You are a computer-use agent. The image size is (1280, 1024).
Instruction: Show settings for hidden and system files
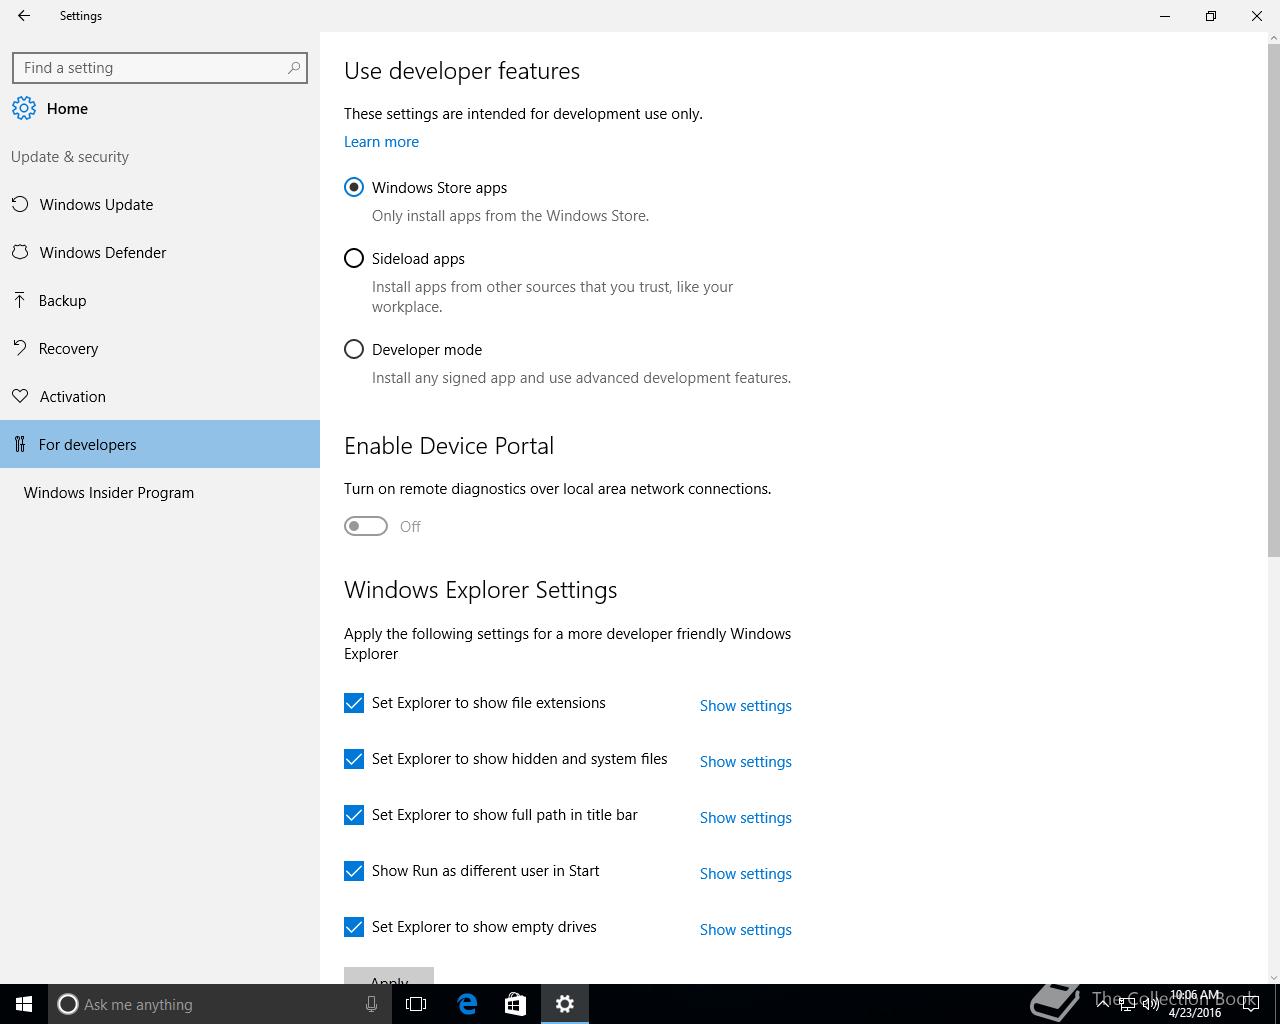click(745, 762)
